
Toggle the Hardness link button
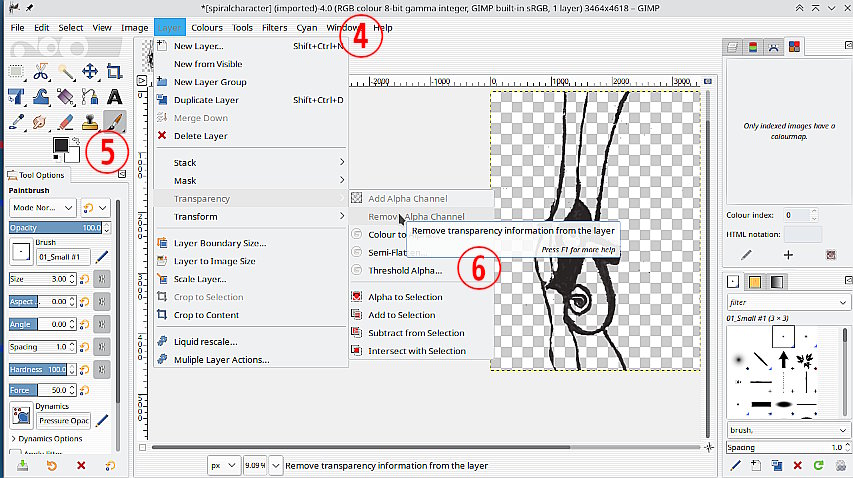click(x=102, y=369)
